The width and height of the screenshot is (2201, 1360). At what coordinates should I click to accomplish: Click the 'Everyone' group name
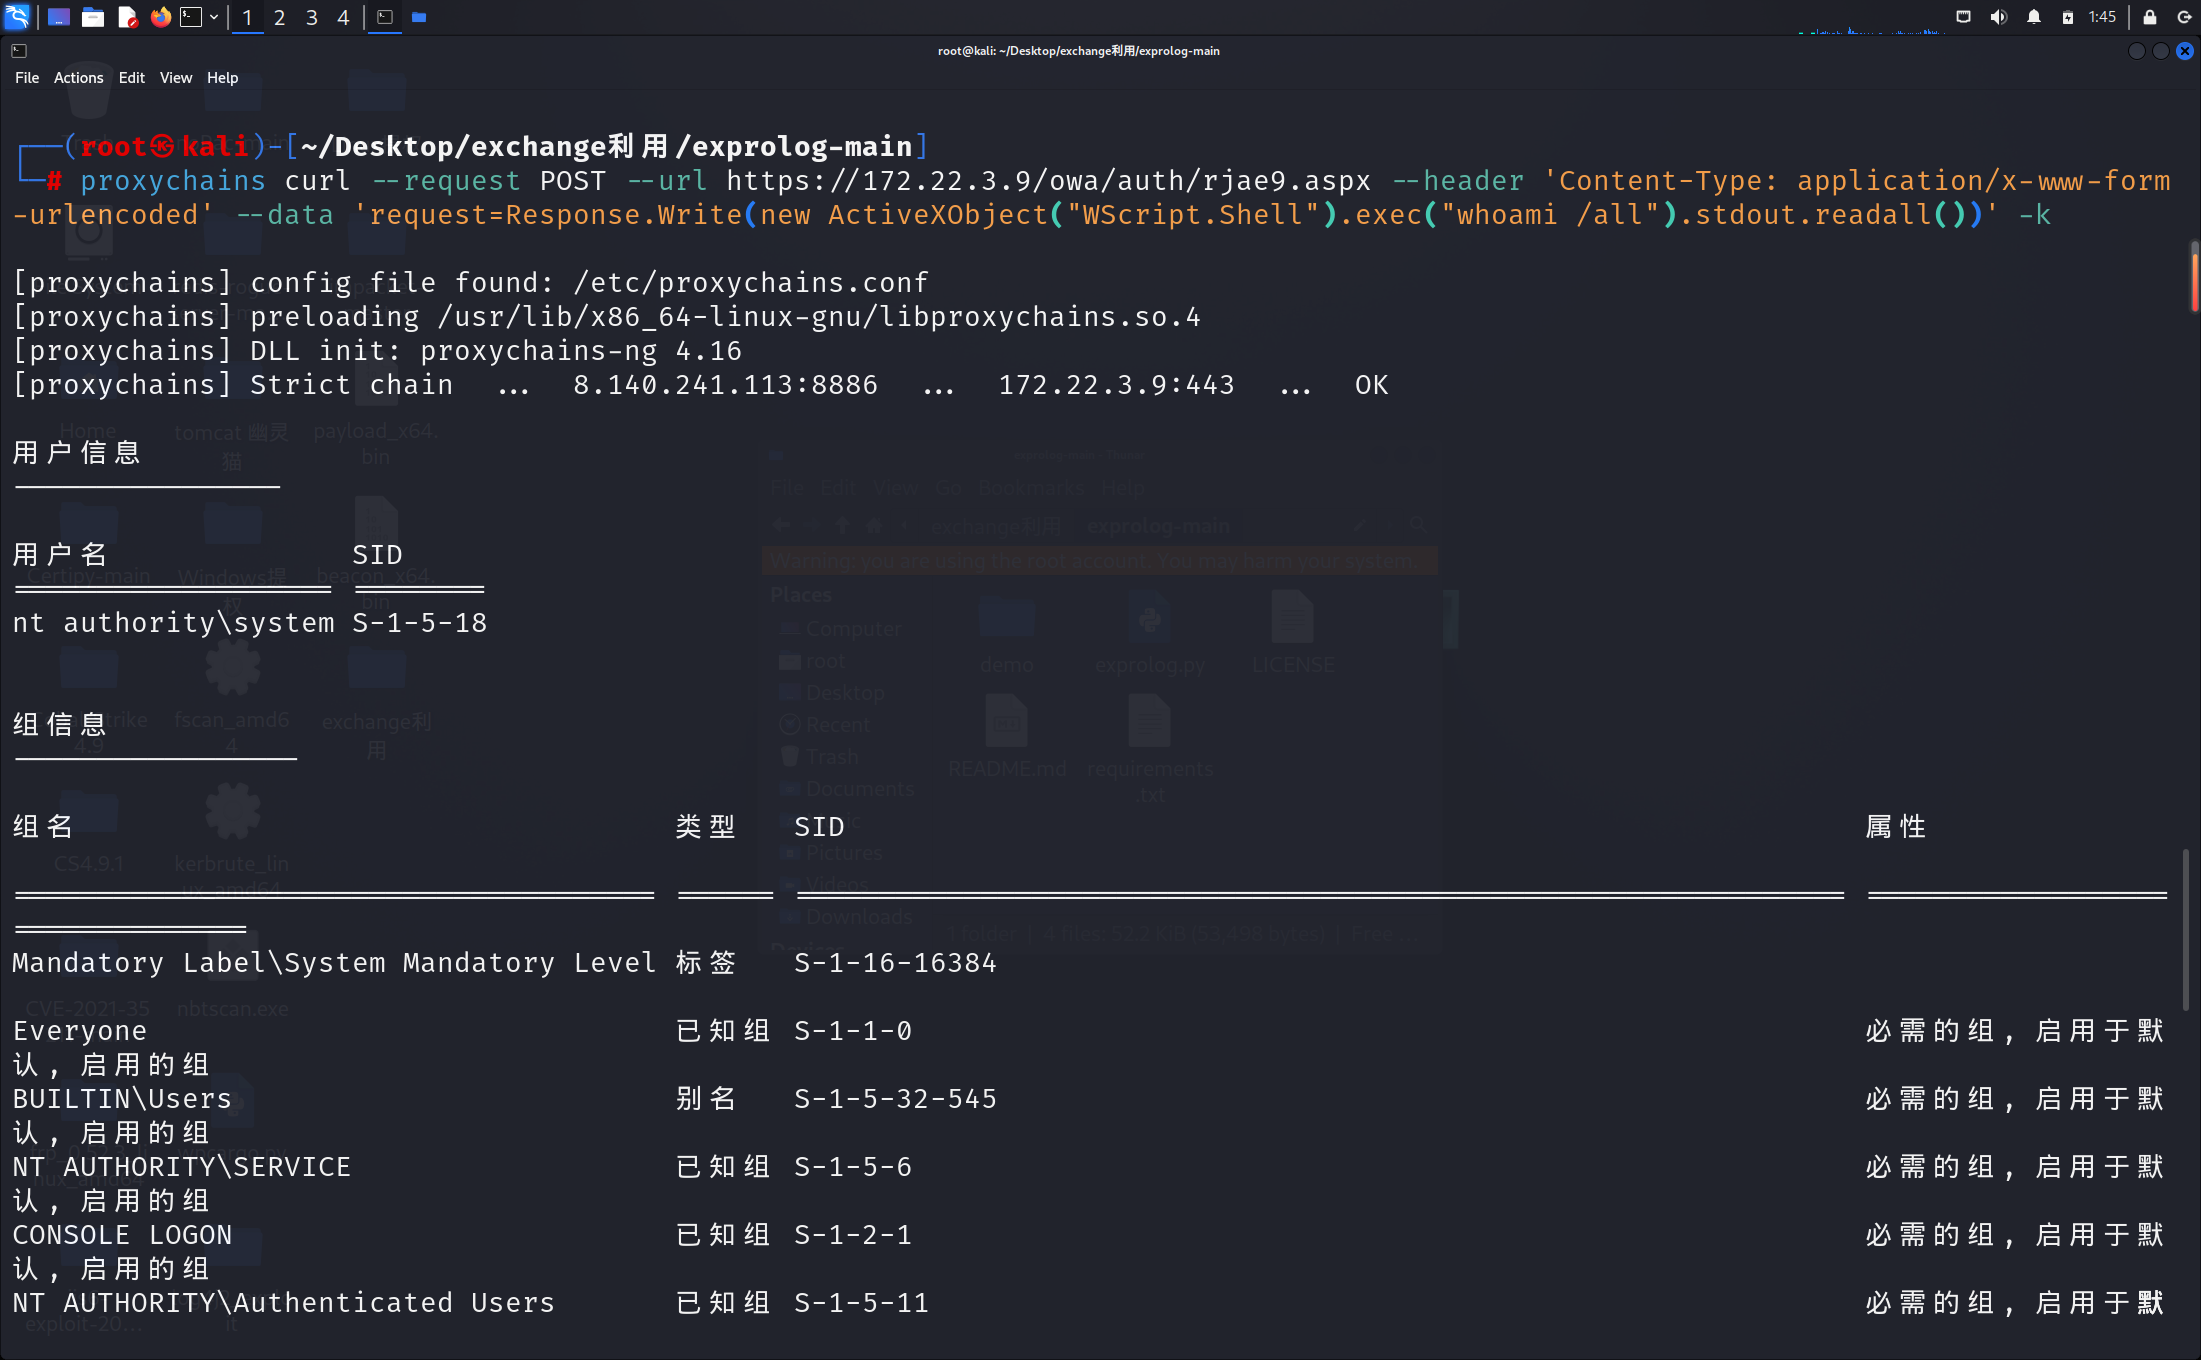pos(80,1031)
